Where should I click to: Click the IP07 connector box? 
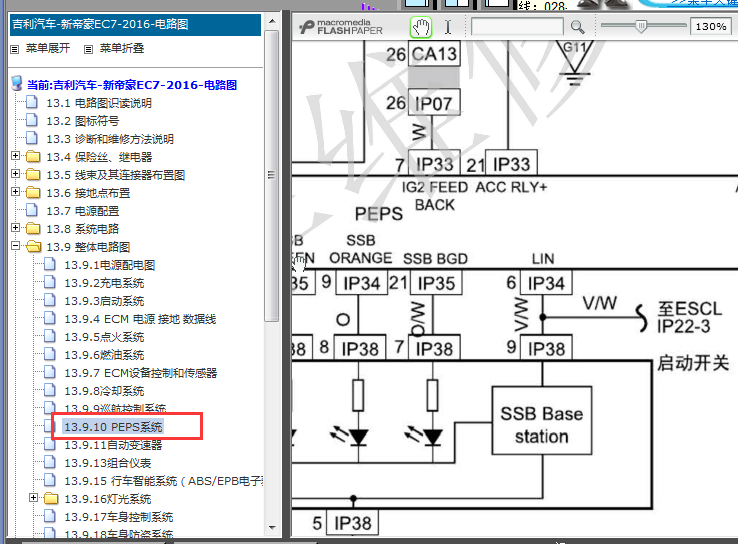[x=434, y=103]
